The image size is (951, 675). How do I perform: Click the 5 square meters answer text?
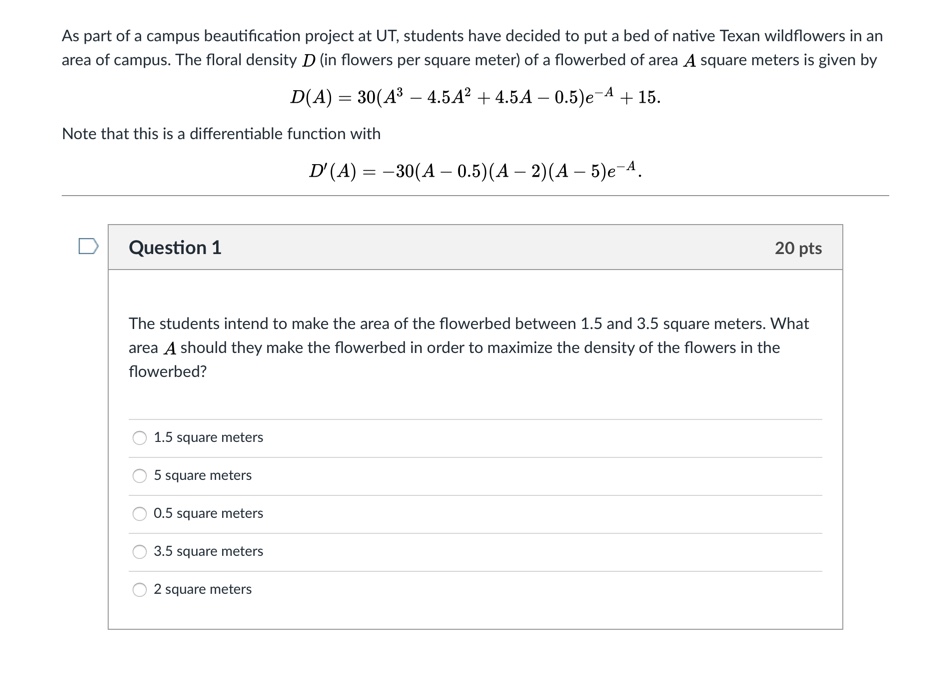(x=201, y=475)
